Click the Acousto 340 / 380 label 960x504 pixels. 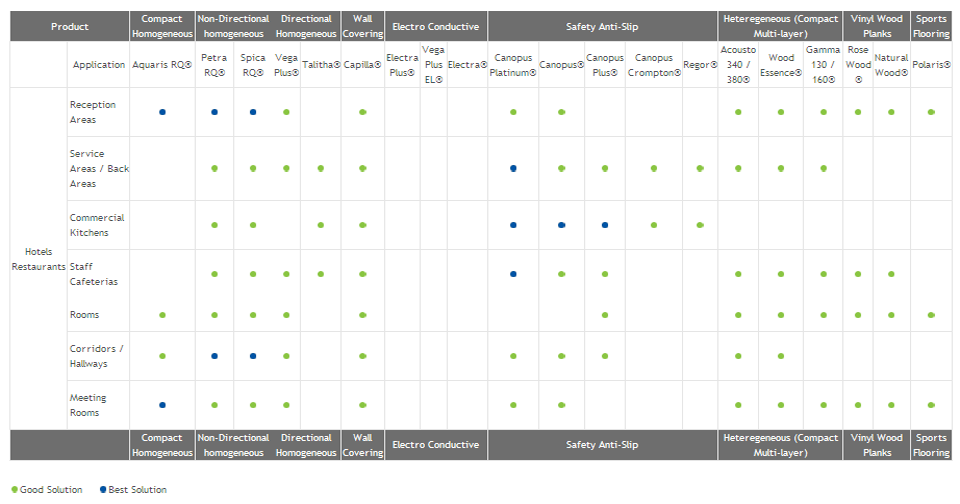click(738, 65)
